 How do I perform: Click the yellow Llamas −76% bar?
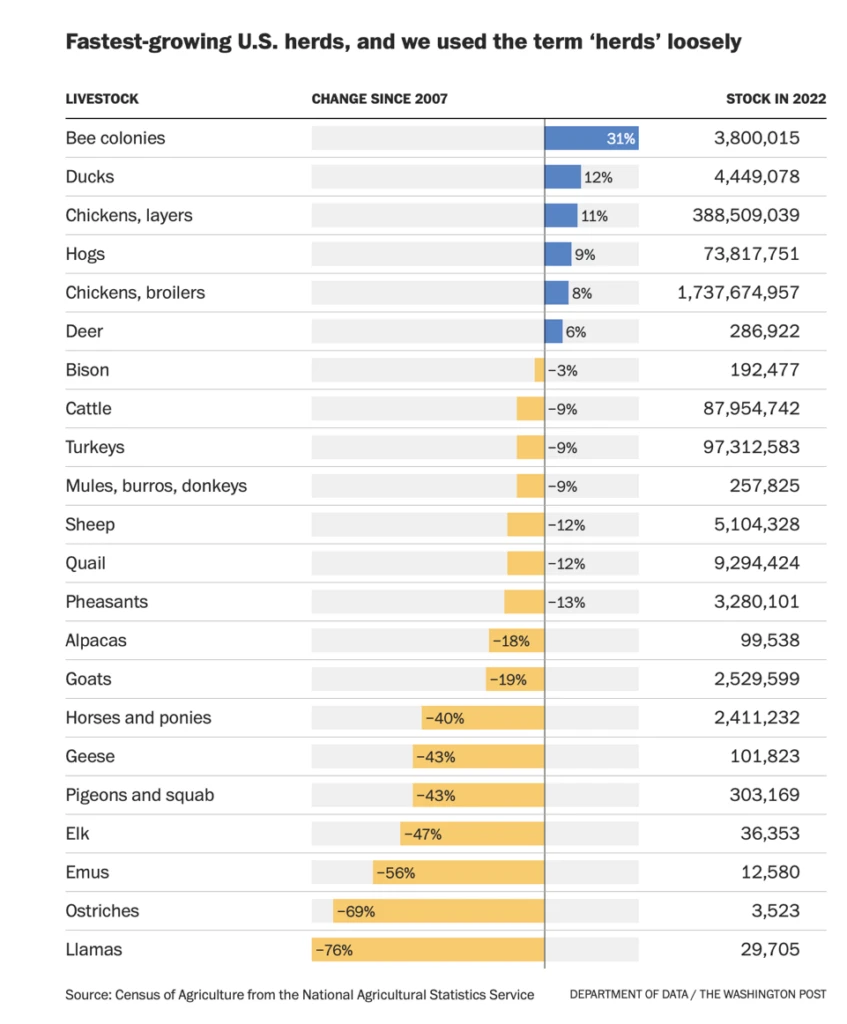pos(428,950)
